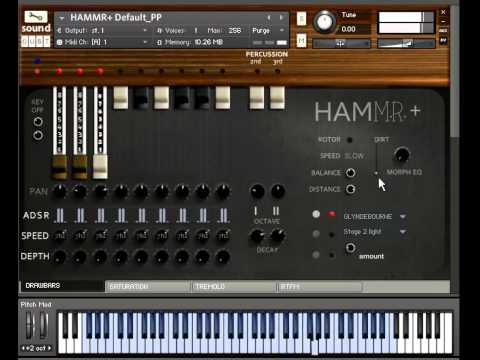Image resolution: width=480 pixels, height=360 pixels.
Task: Open the tab right of TREMOLO
Action: coord(320,287)
